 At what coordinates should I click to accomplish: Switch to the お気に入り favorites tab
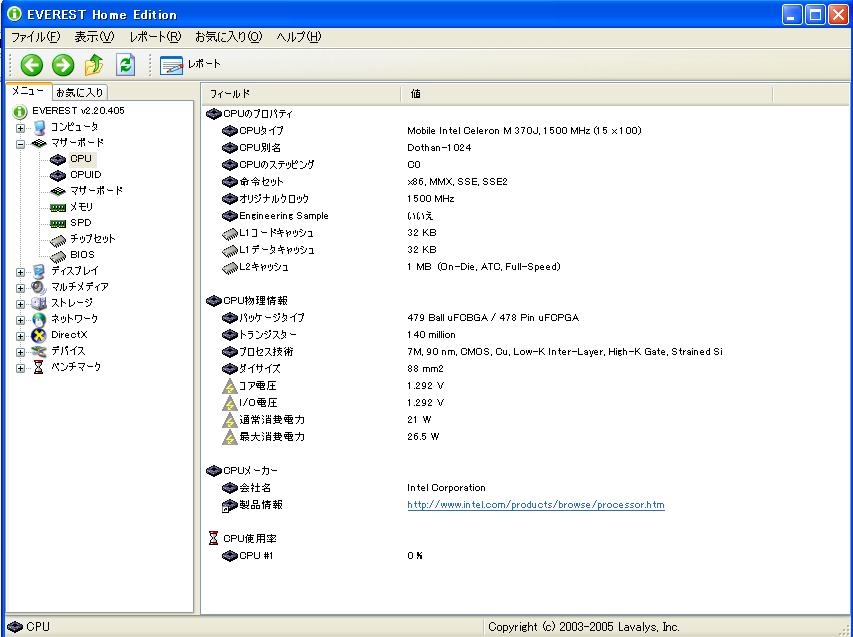pos(80,92)
